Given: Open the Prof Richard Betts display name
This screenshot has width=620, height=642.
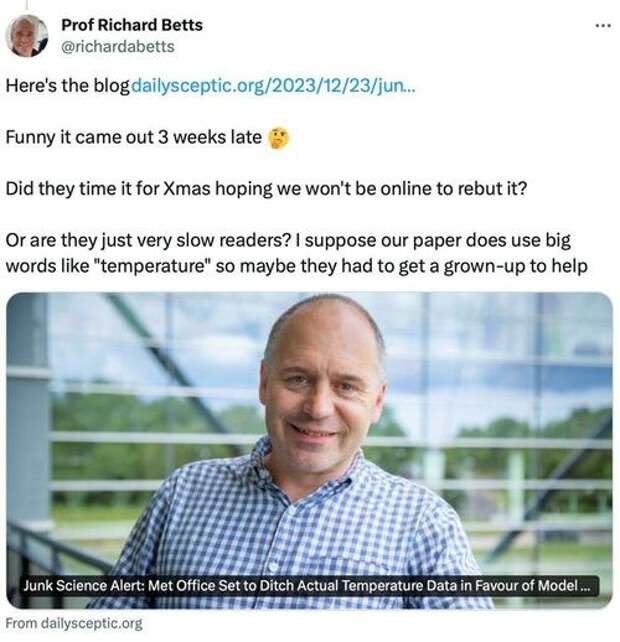Looking at the screenshot, I should [x=132, y=25].
